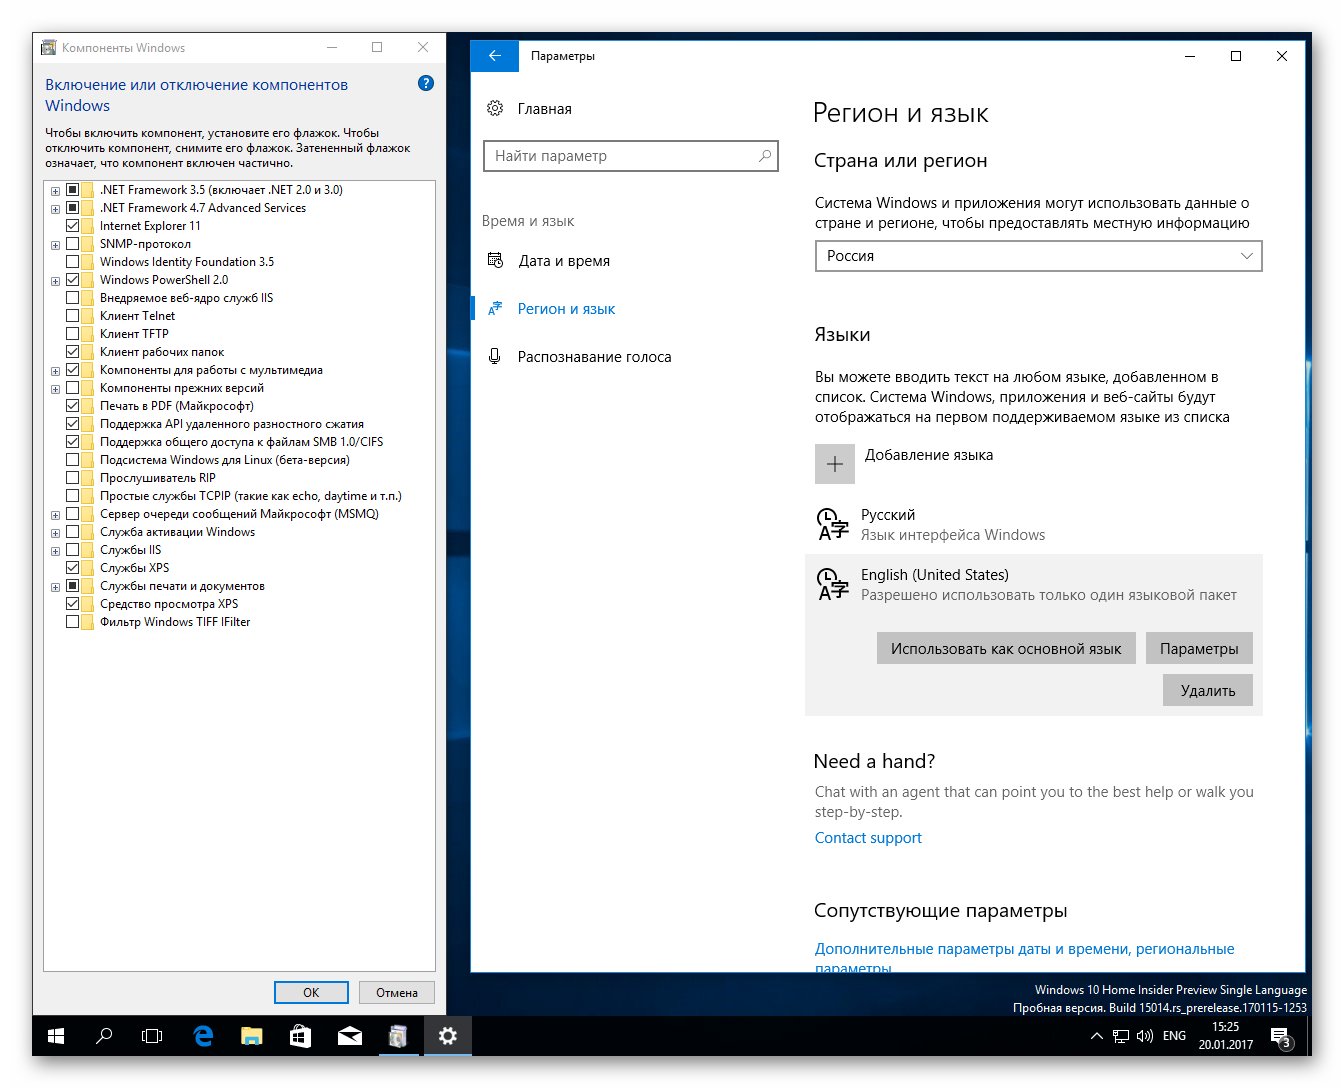This screenshot has height=1088, width=1344.
Task: Click the network icon in system tray
Action: (x=1121, y=1036)
